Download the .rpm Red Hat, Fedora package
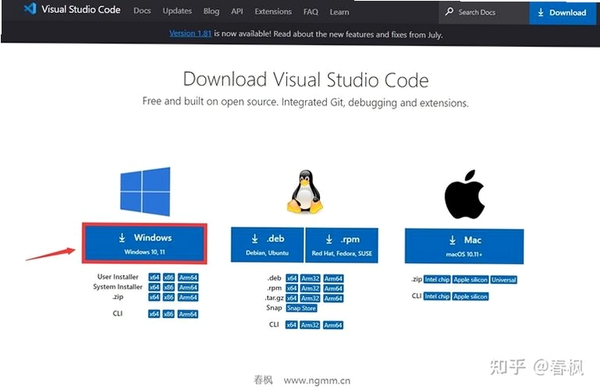The image size is (600, 390). click(x=342, y=245)
